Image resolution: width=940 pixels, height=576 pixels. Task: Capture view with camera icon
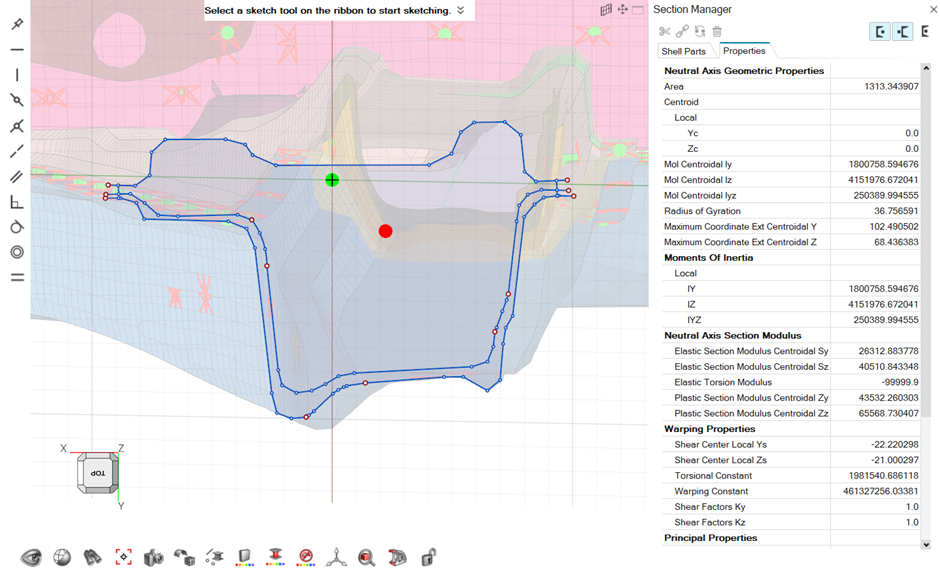pyautogui.click(x=153, y=557)
